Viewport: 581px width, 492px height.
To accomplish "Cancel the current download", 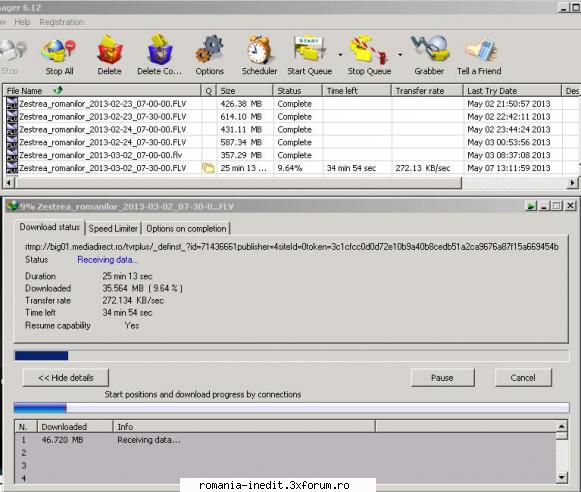I will click(523, 378).
